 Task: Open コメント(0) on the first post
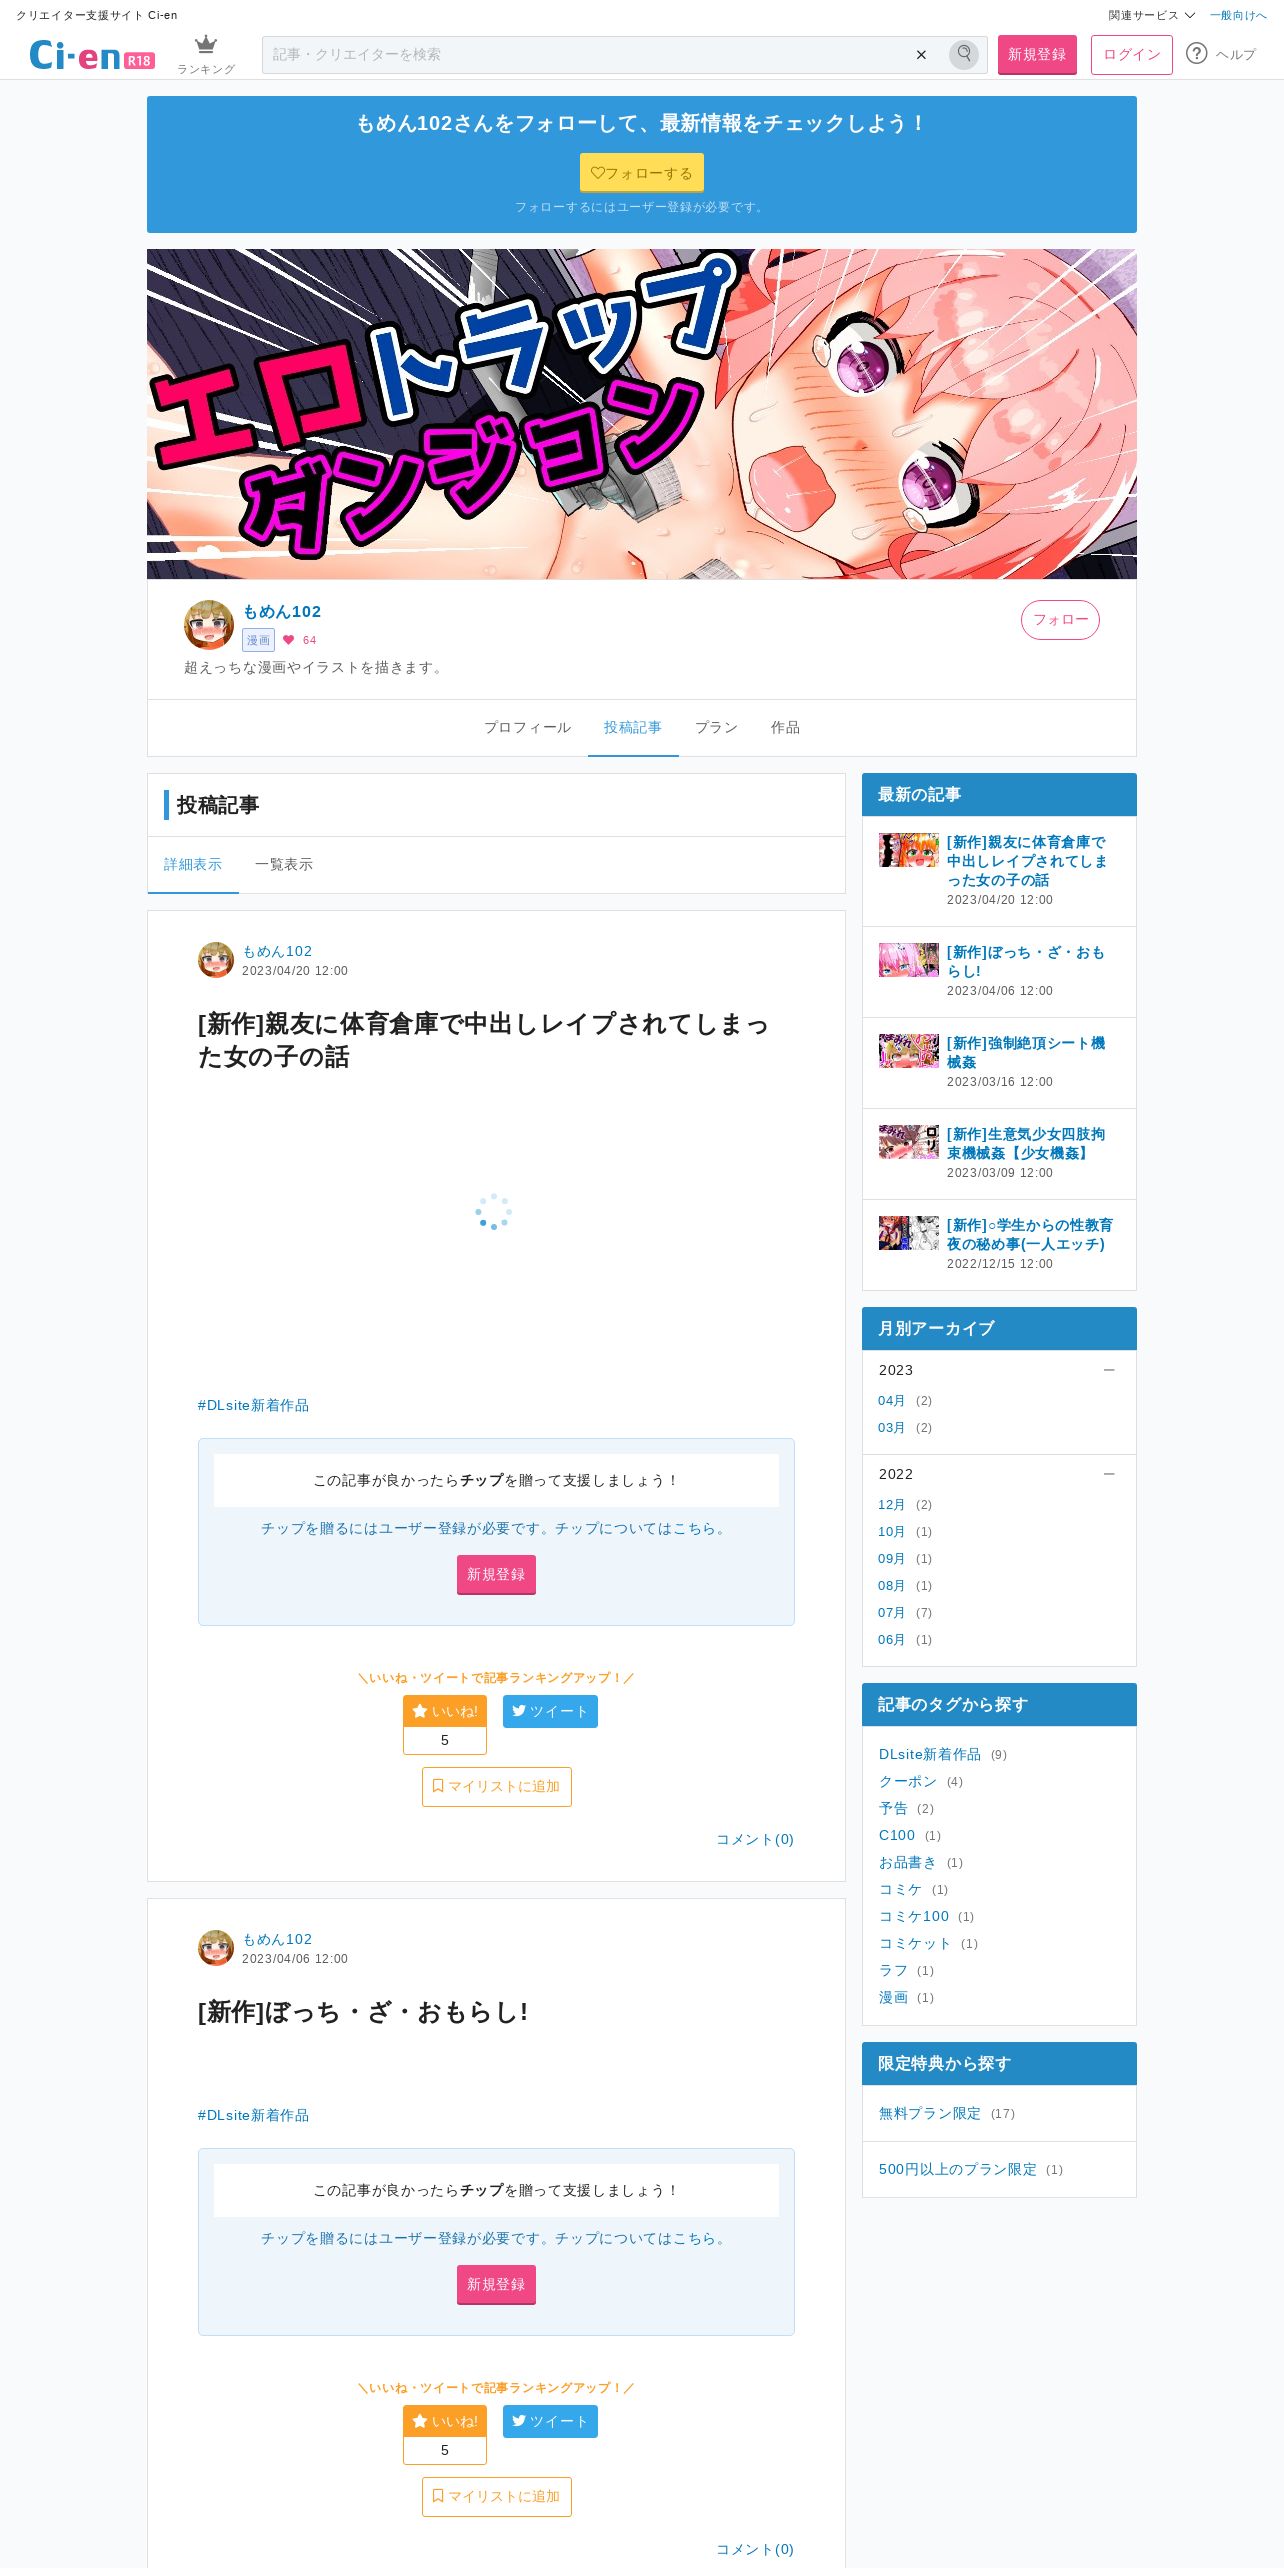(x=755, y=1839)
